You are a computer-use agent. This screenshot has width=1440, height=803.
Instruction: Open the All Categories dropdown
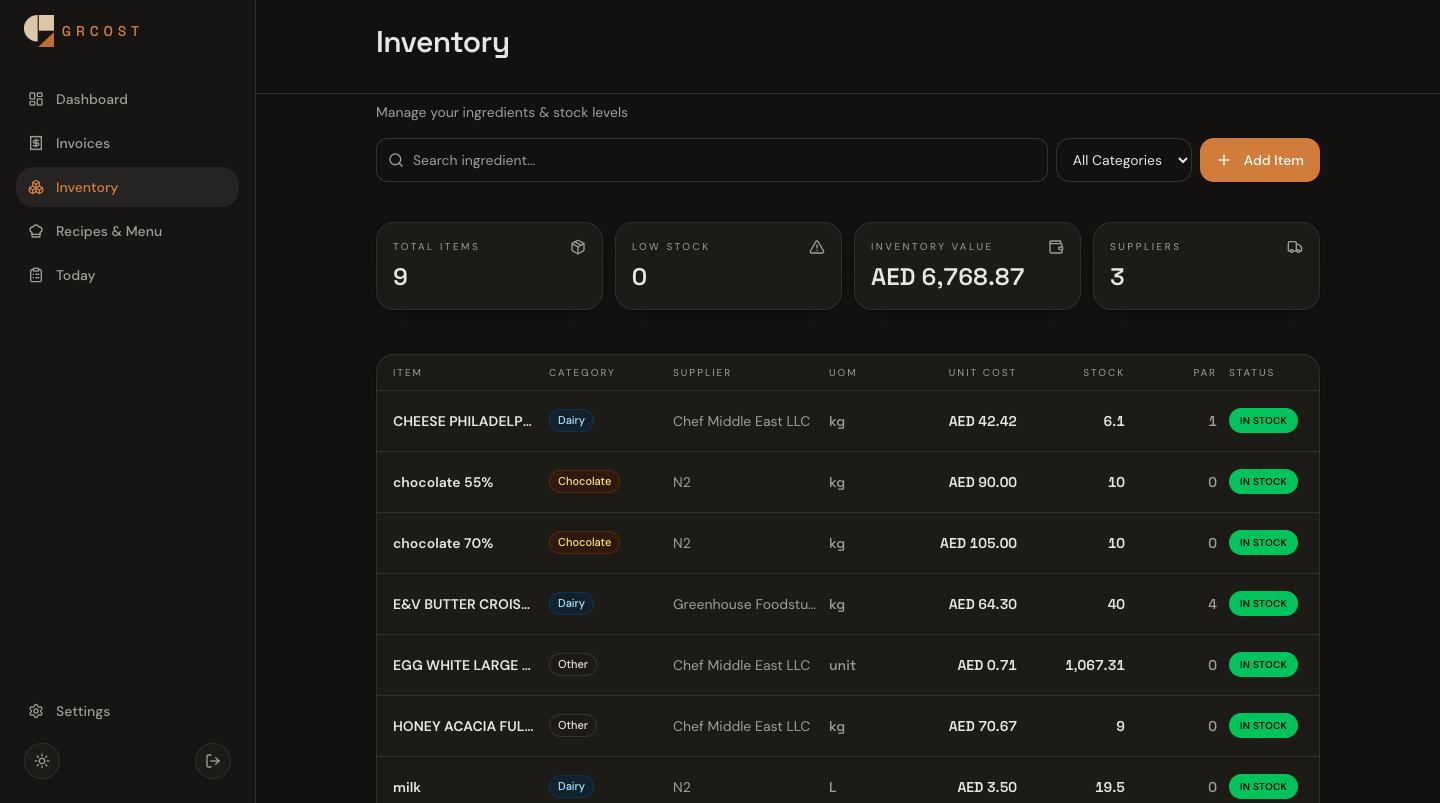click(1124, 160)
